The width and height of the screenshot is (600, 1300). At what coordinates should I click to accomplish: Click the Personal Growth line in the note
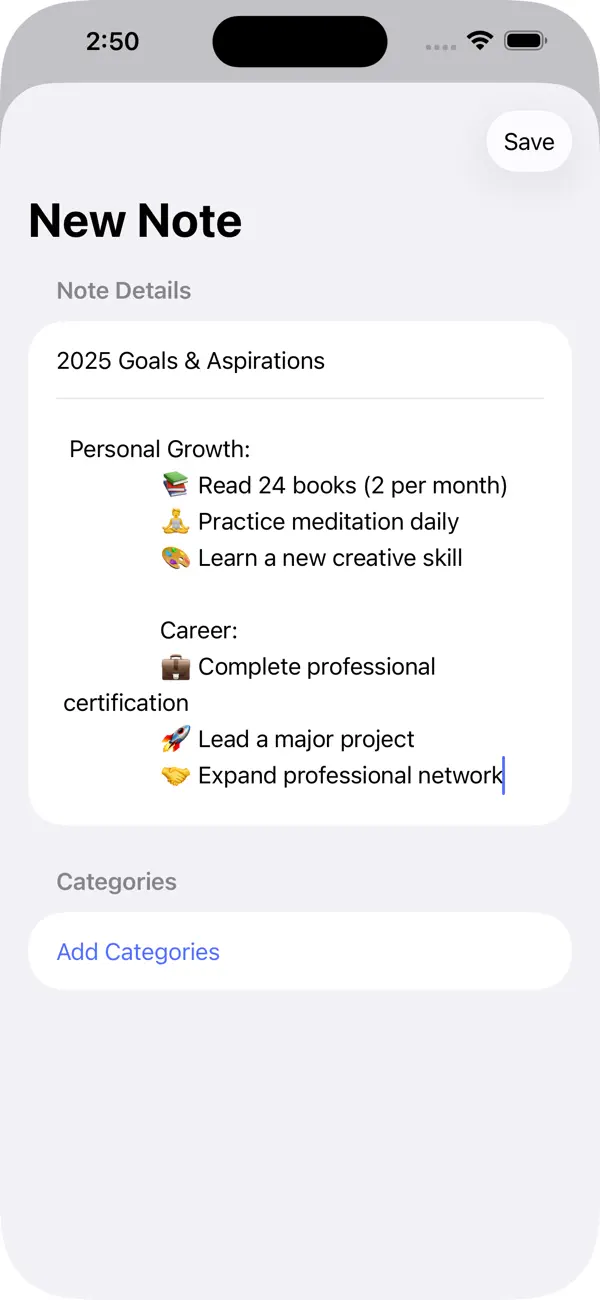[x=160, y=449]
